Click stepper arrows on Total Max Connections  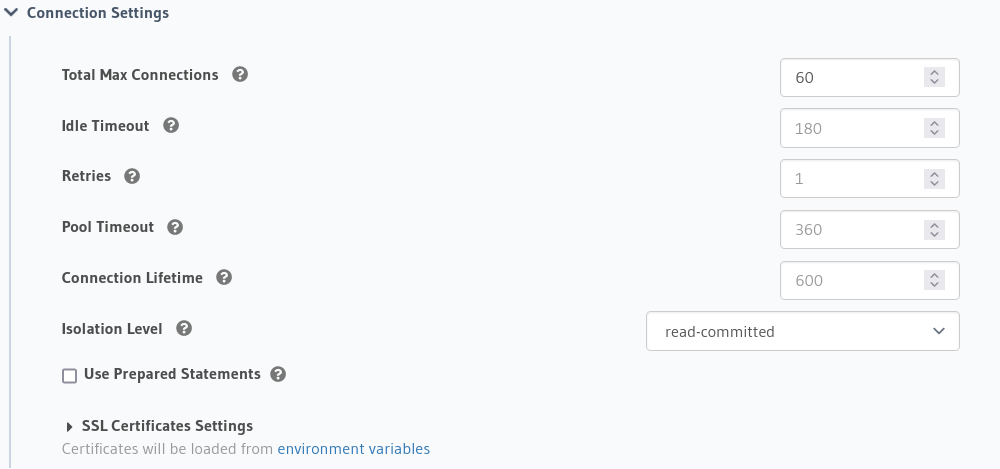click(934, 78)
